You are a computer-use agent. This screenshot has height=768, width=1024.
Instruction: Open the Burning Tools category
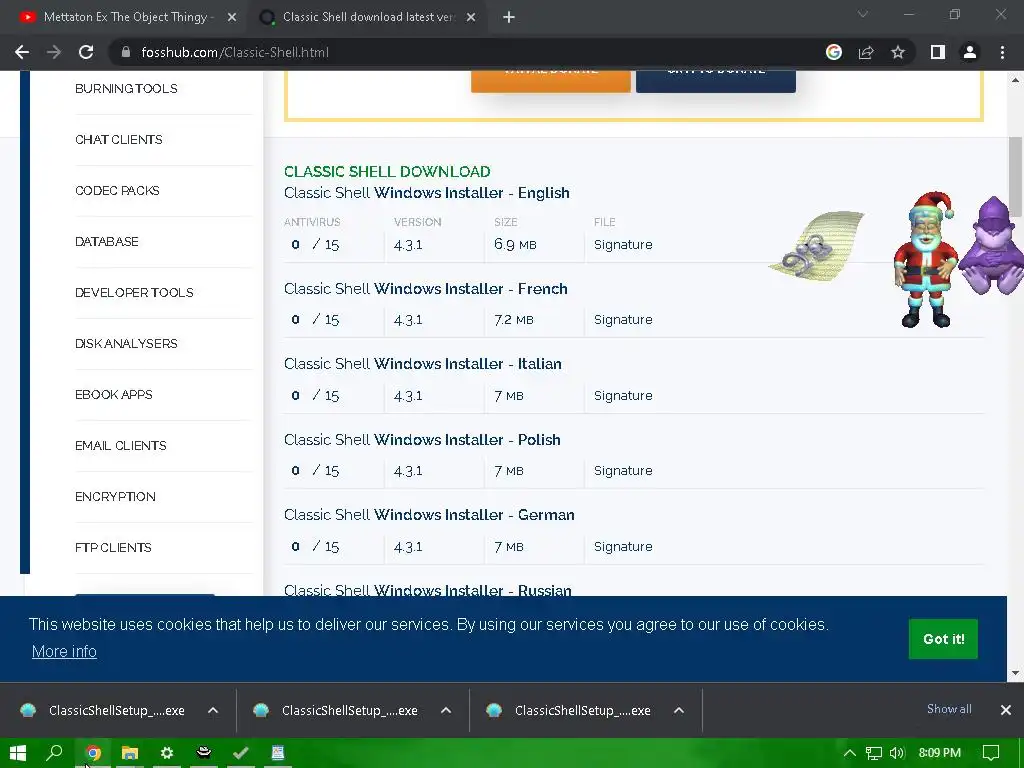pos(126,89)
